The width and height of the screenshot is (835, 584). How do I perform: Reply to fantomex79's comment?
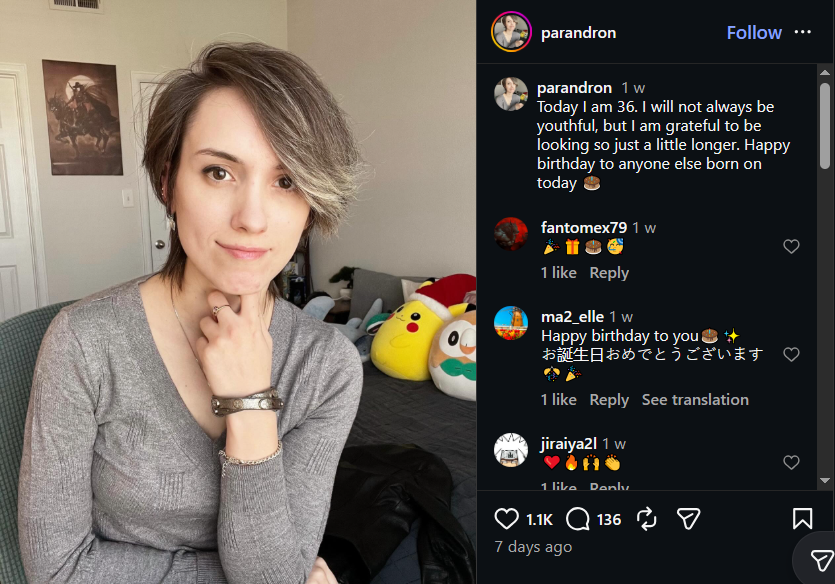click(609, 273)
